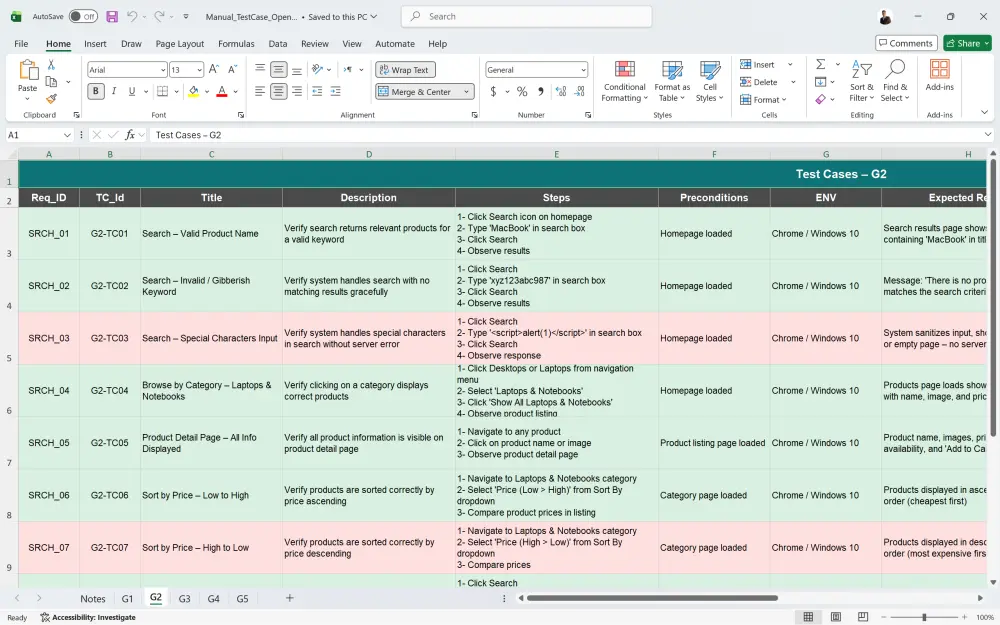
Task: Open the Merge & Center dropdown arrow
Action: point(466,92)
